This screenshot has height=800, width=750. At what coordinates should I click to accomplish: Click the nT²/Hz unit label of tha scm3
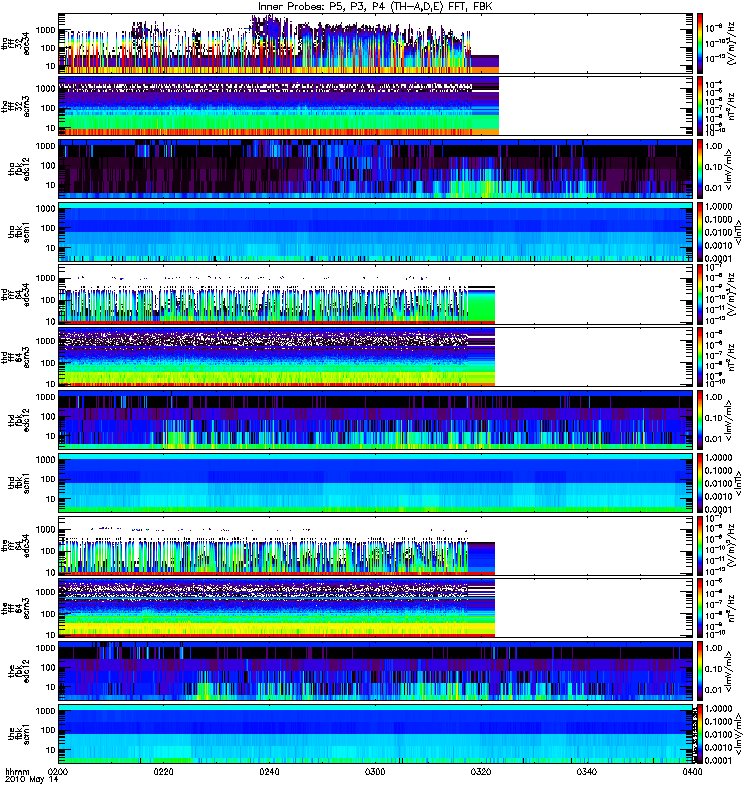[x=731, y=106]
